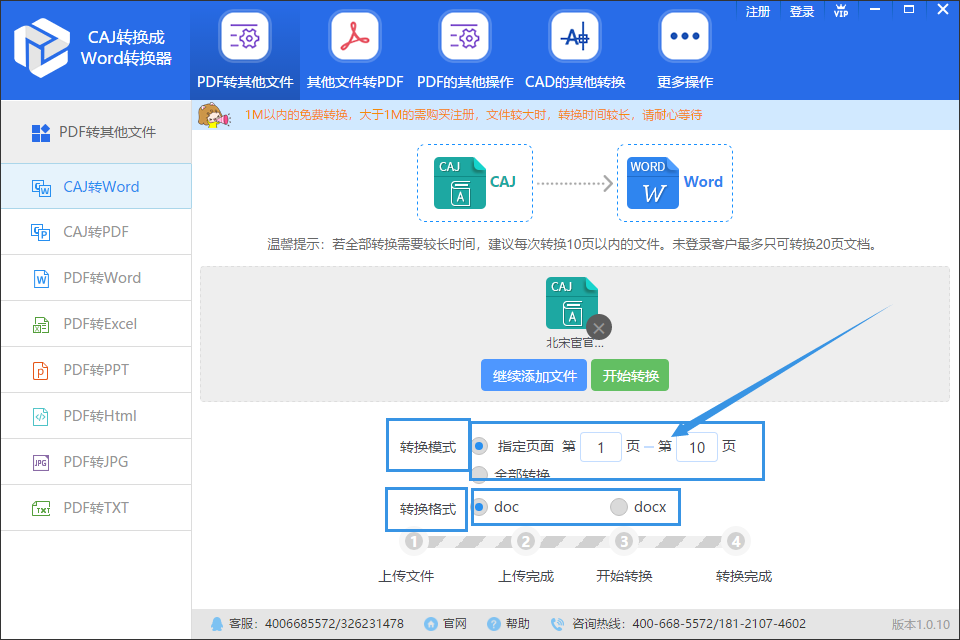Select PDF转JPG in the sidebar

click(96, 462)
